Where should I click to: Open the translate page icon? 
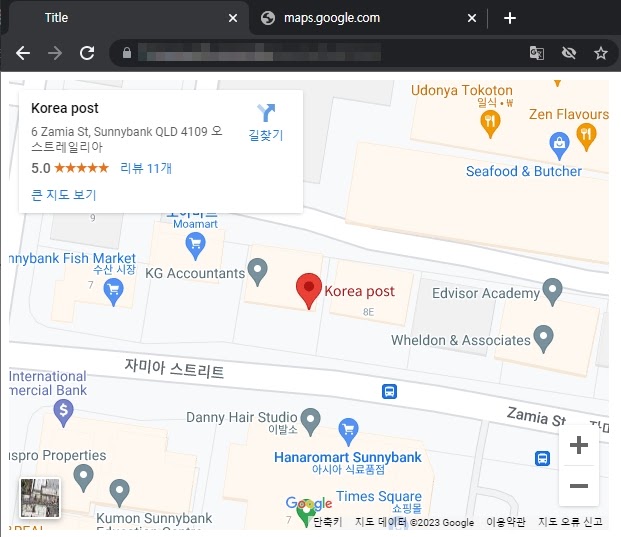[537, 53]
